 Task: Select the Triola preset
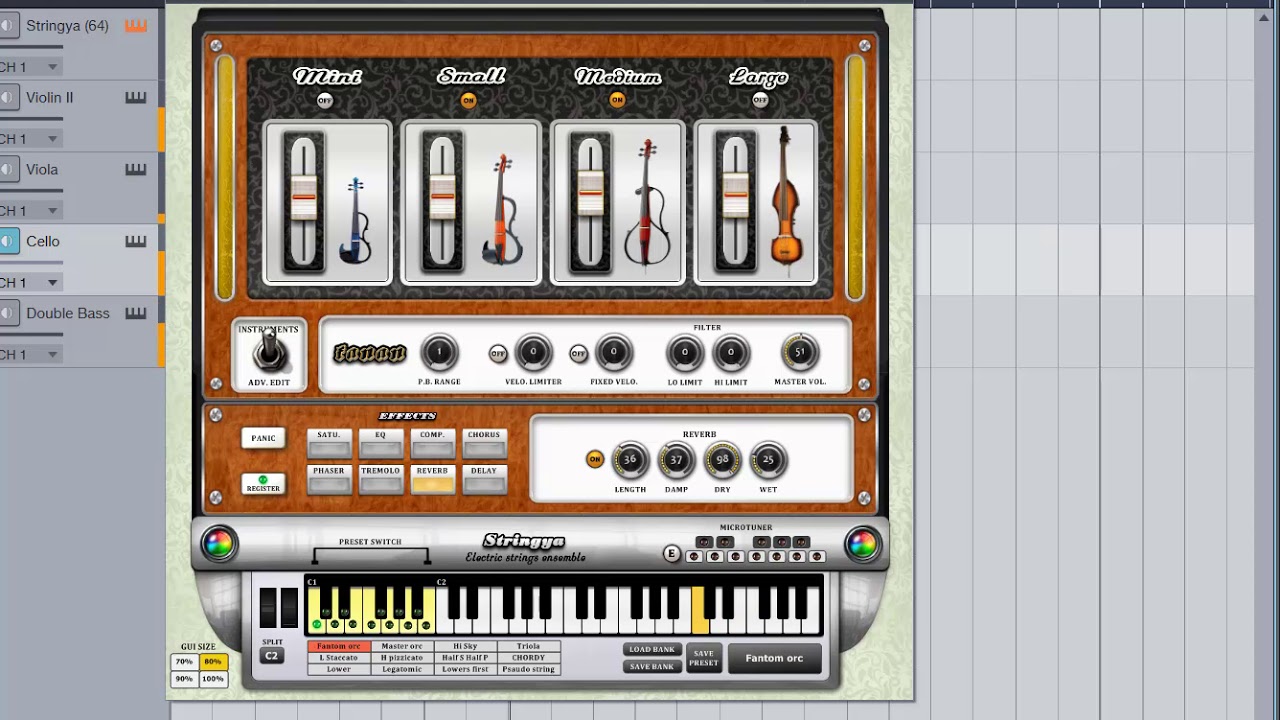[528, 647]
